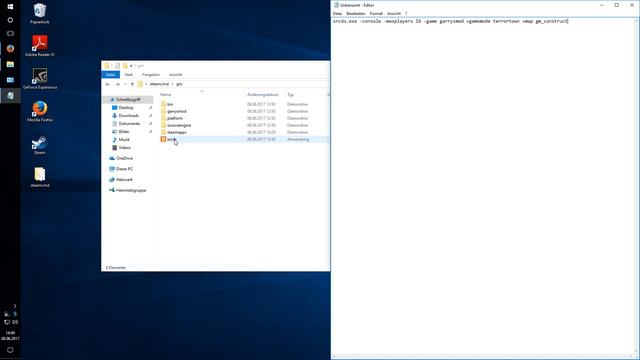The height and width of the screenshot is (360, 640).
Task: Open Netzwerk in the navigation pane
Action: [x=124, y=180]
